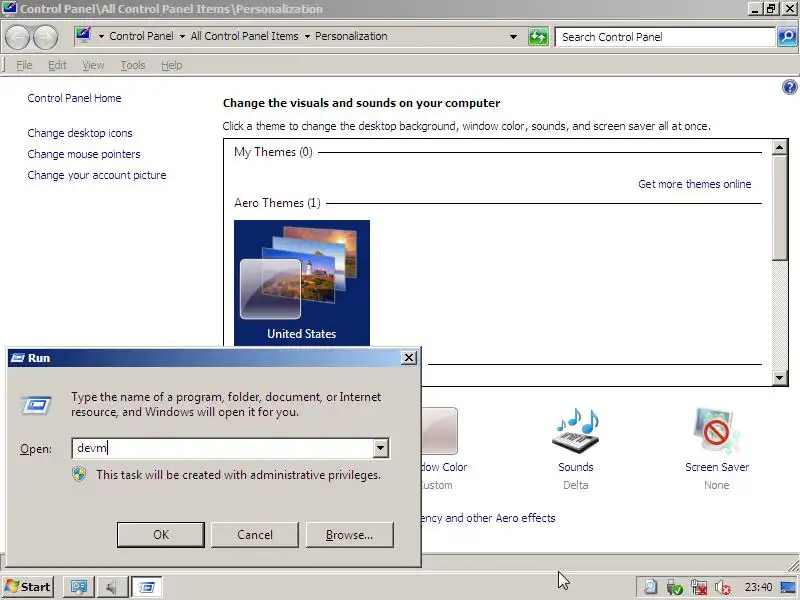Open the File menu

pos(24,65)
